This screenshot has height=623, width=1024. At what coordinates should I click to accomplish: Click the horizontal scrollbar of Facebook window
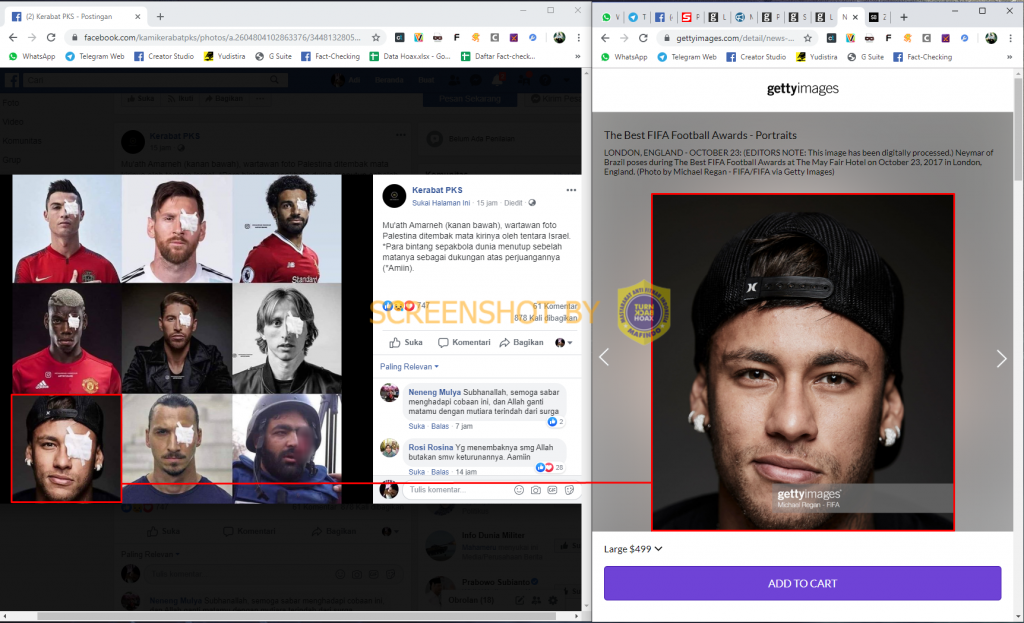(297, 616)
